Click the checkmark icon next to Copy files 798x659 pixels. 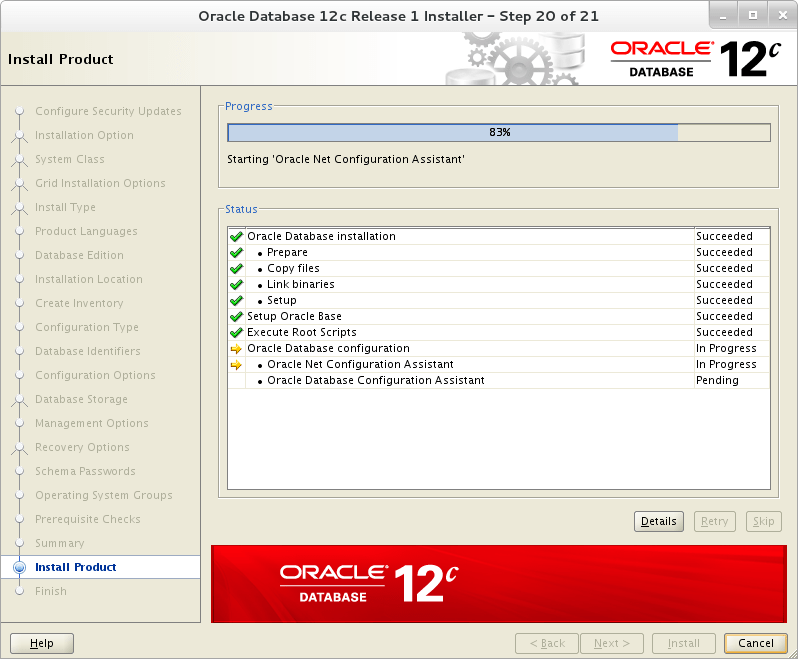point(236,269)
